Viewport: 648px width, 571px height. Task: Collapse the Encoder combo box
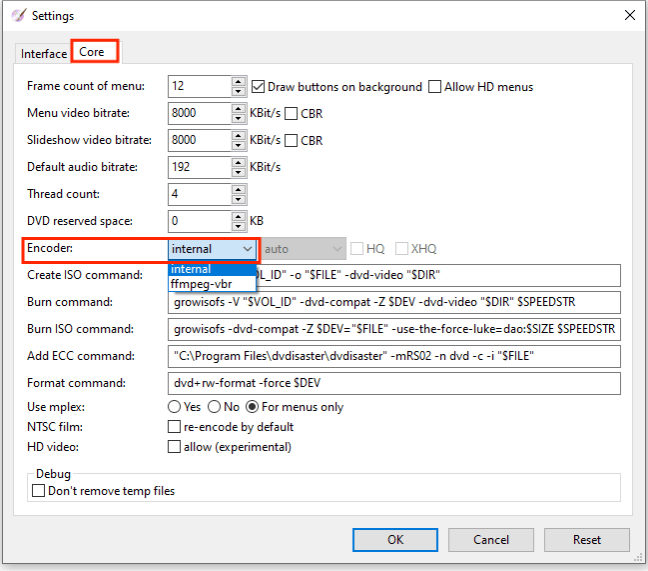[x=247, y=248]
